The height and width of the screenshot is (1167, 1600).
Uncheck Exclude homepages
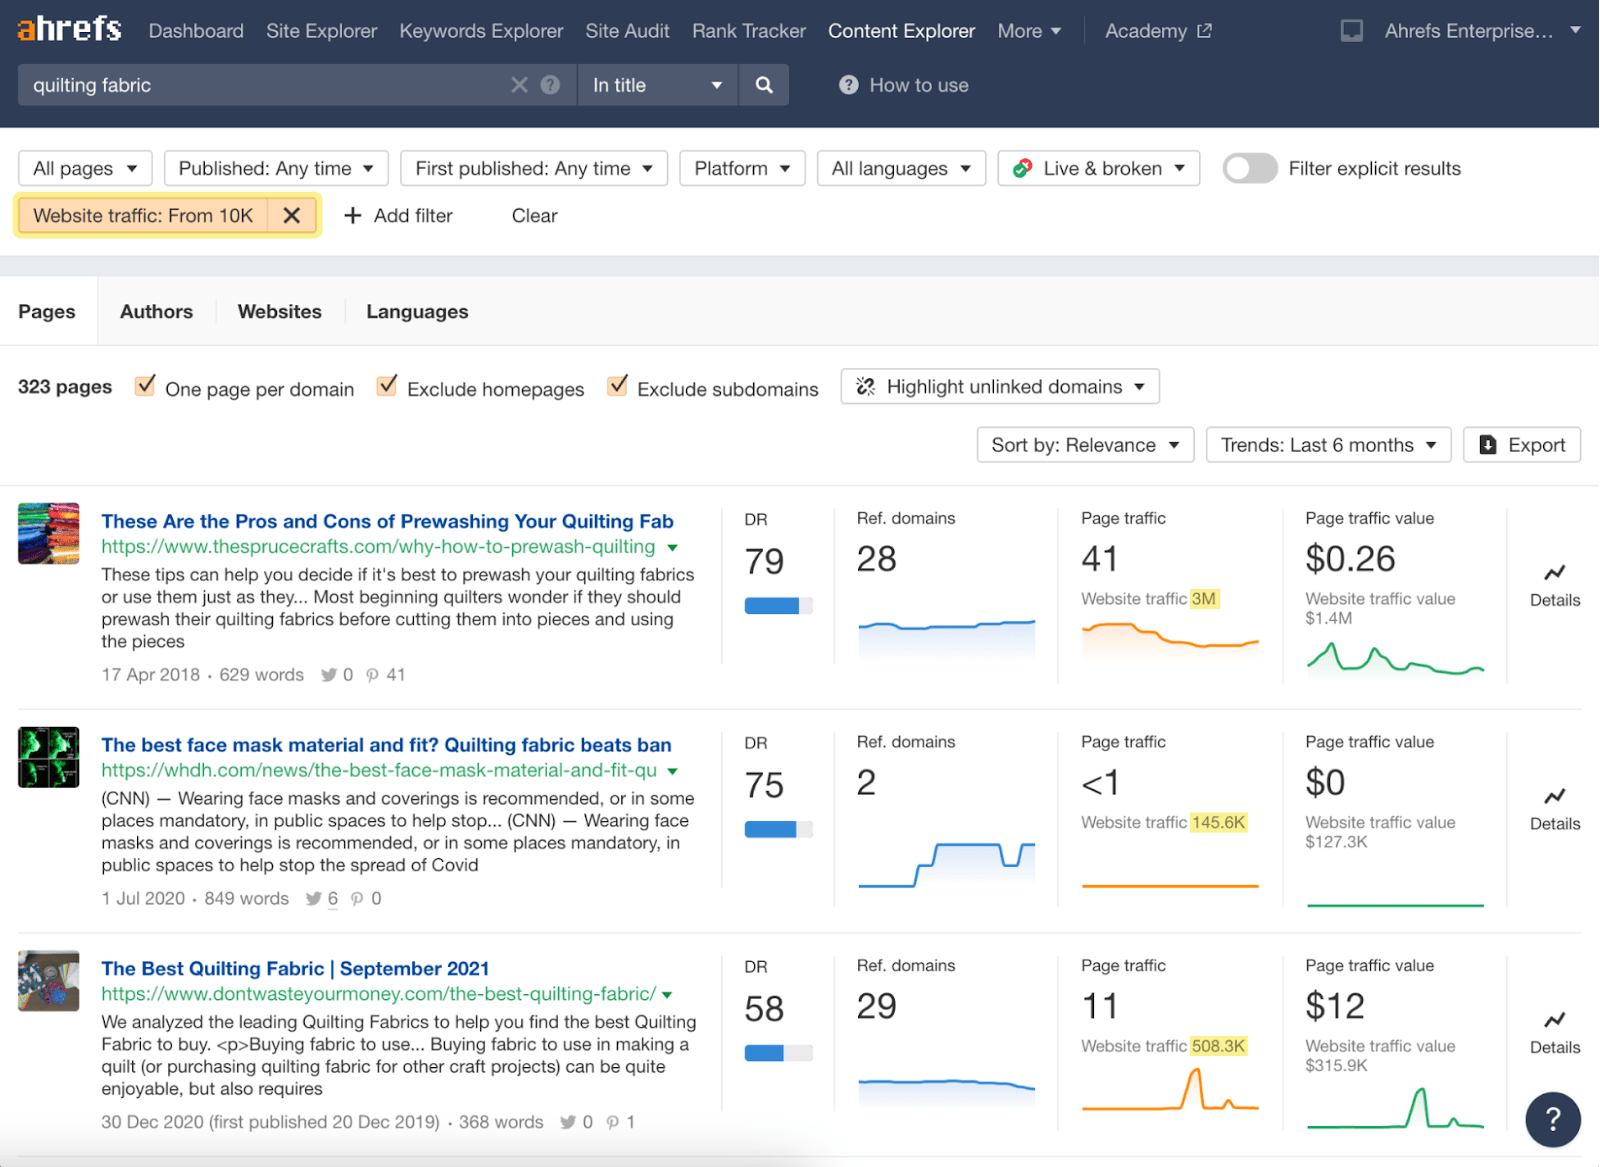(387, 385)
